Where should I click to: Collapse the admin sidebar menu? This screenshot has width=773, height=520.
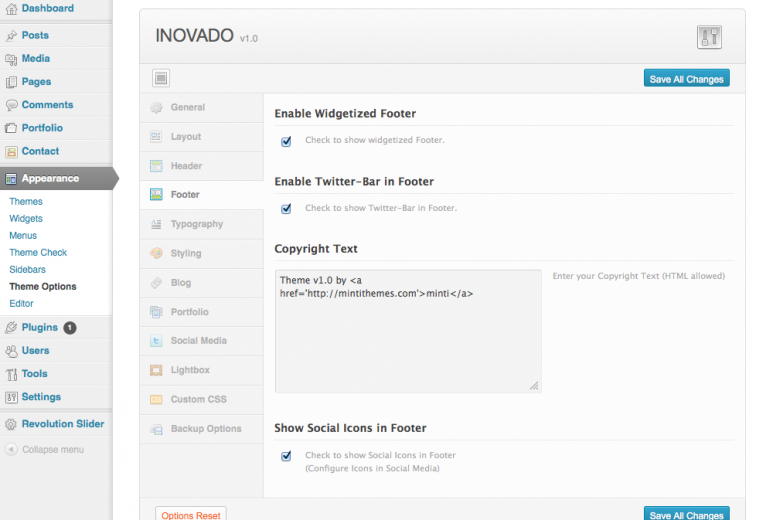(45, 450)
